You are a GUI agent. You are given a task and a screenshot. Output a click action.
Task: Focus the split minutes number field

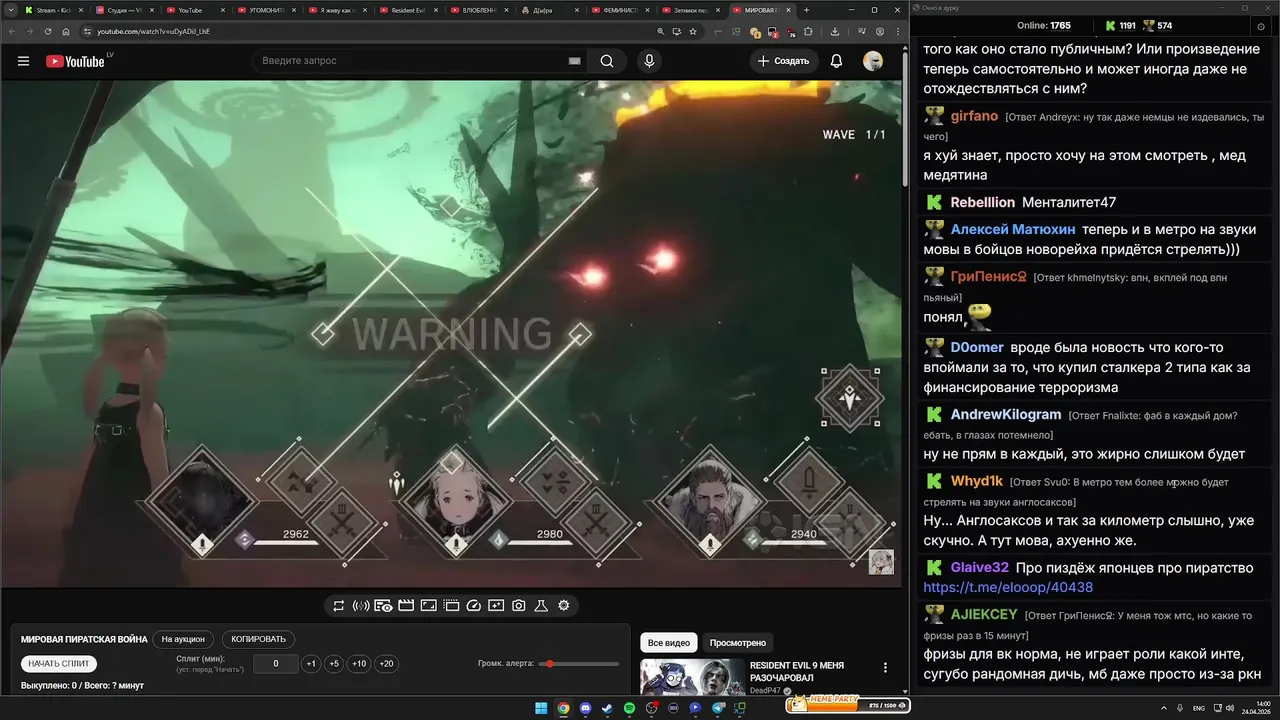[275, 664]
